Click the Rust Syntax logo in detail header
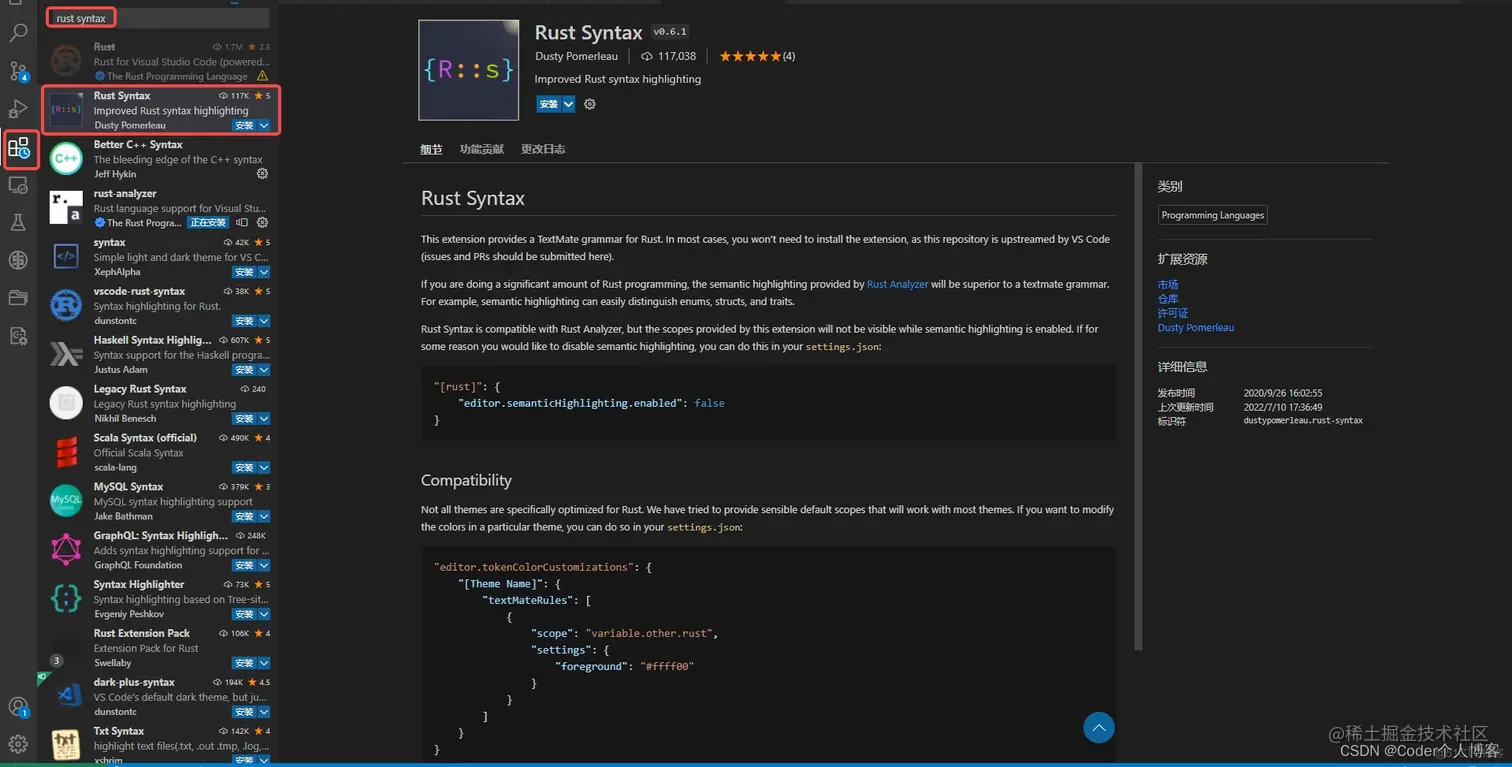This screenshot has height=767, width=1512. [x=469, y=70]
